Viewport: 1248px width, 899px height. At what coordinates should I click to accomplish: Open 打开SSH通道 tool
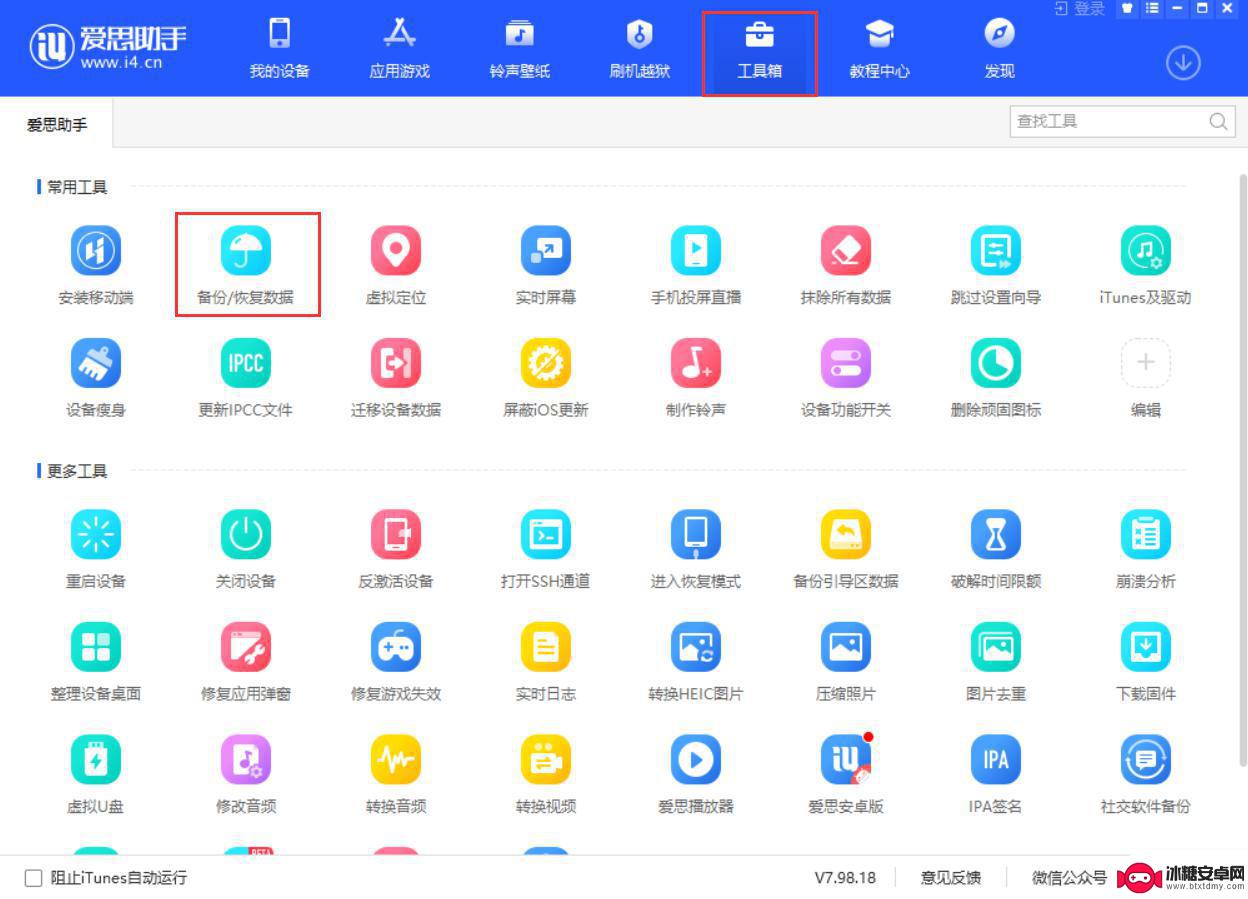click(546, 535)
